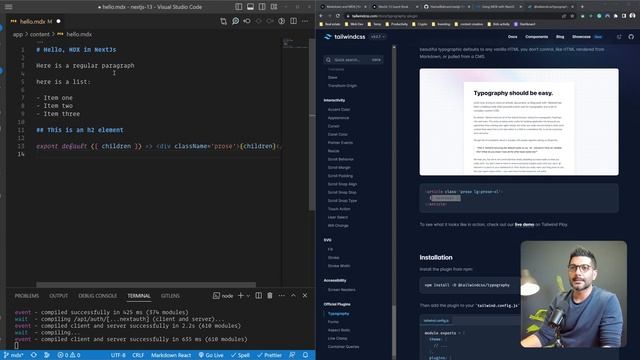Open the Blog nav link
This screenshot has height=360, width=640.
(x=560, y=37)
